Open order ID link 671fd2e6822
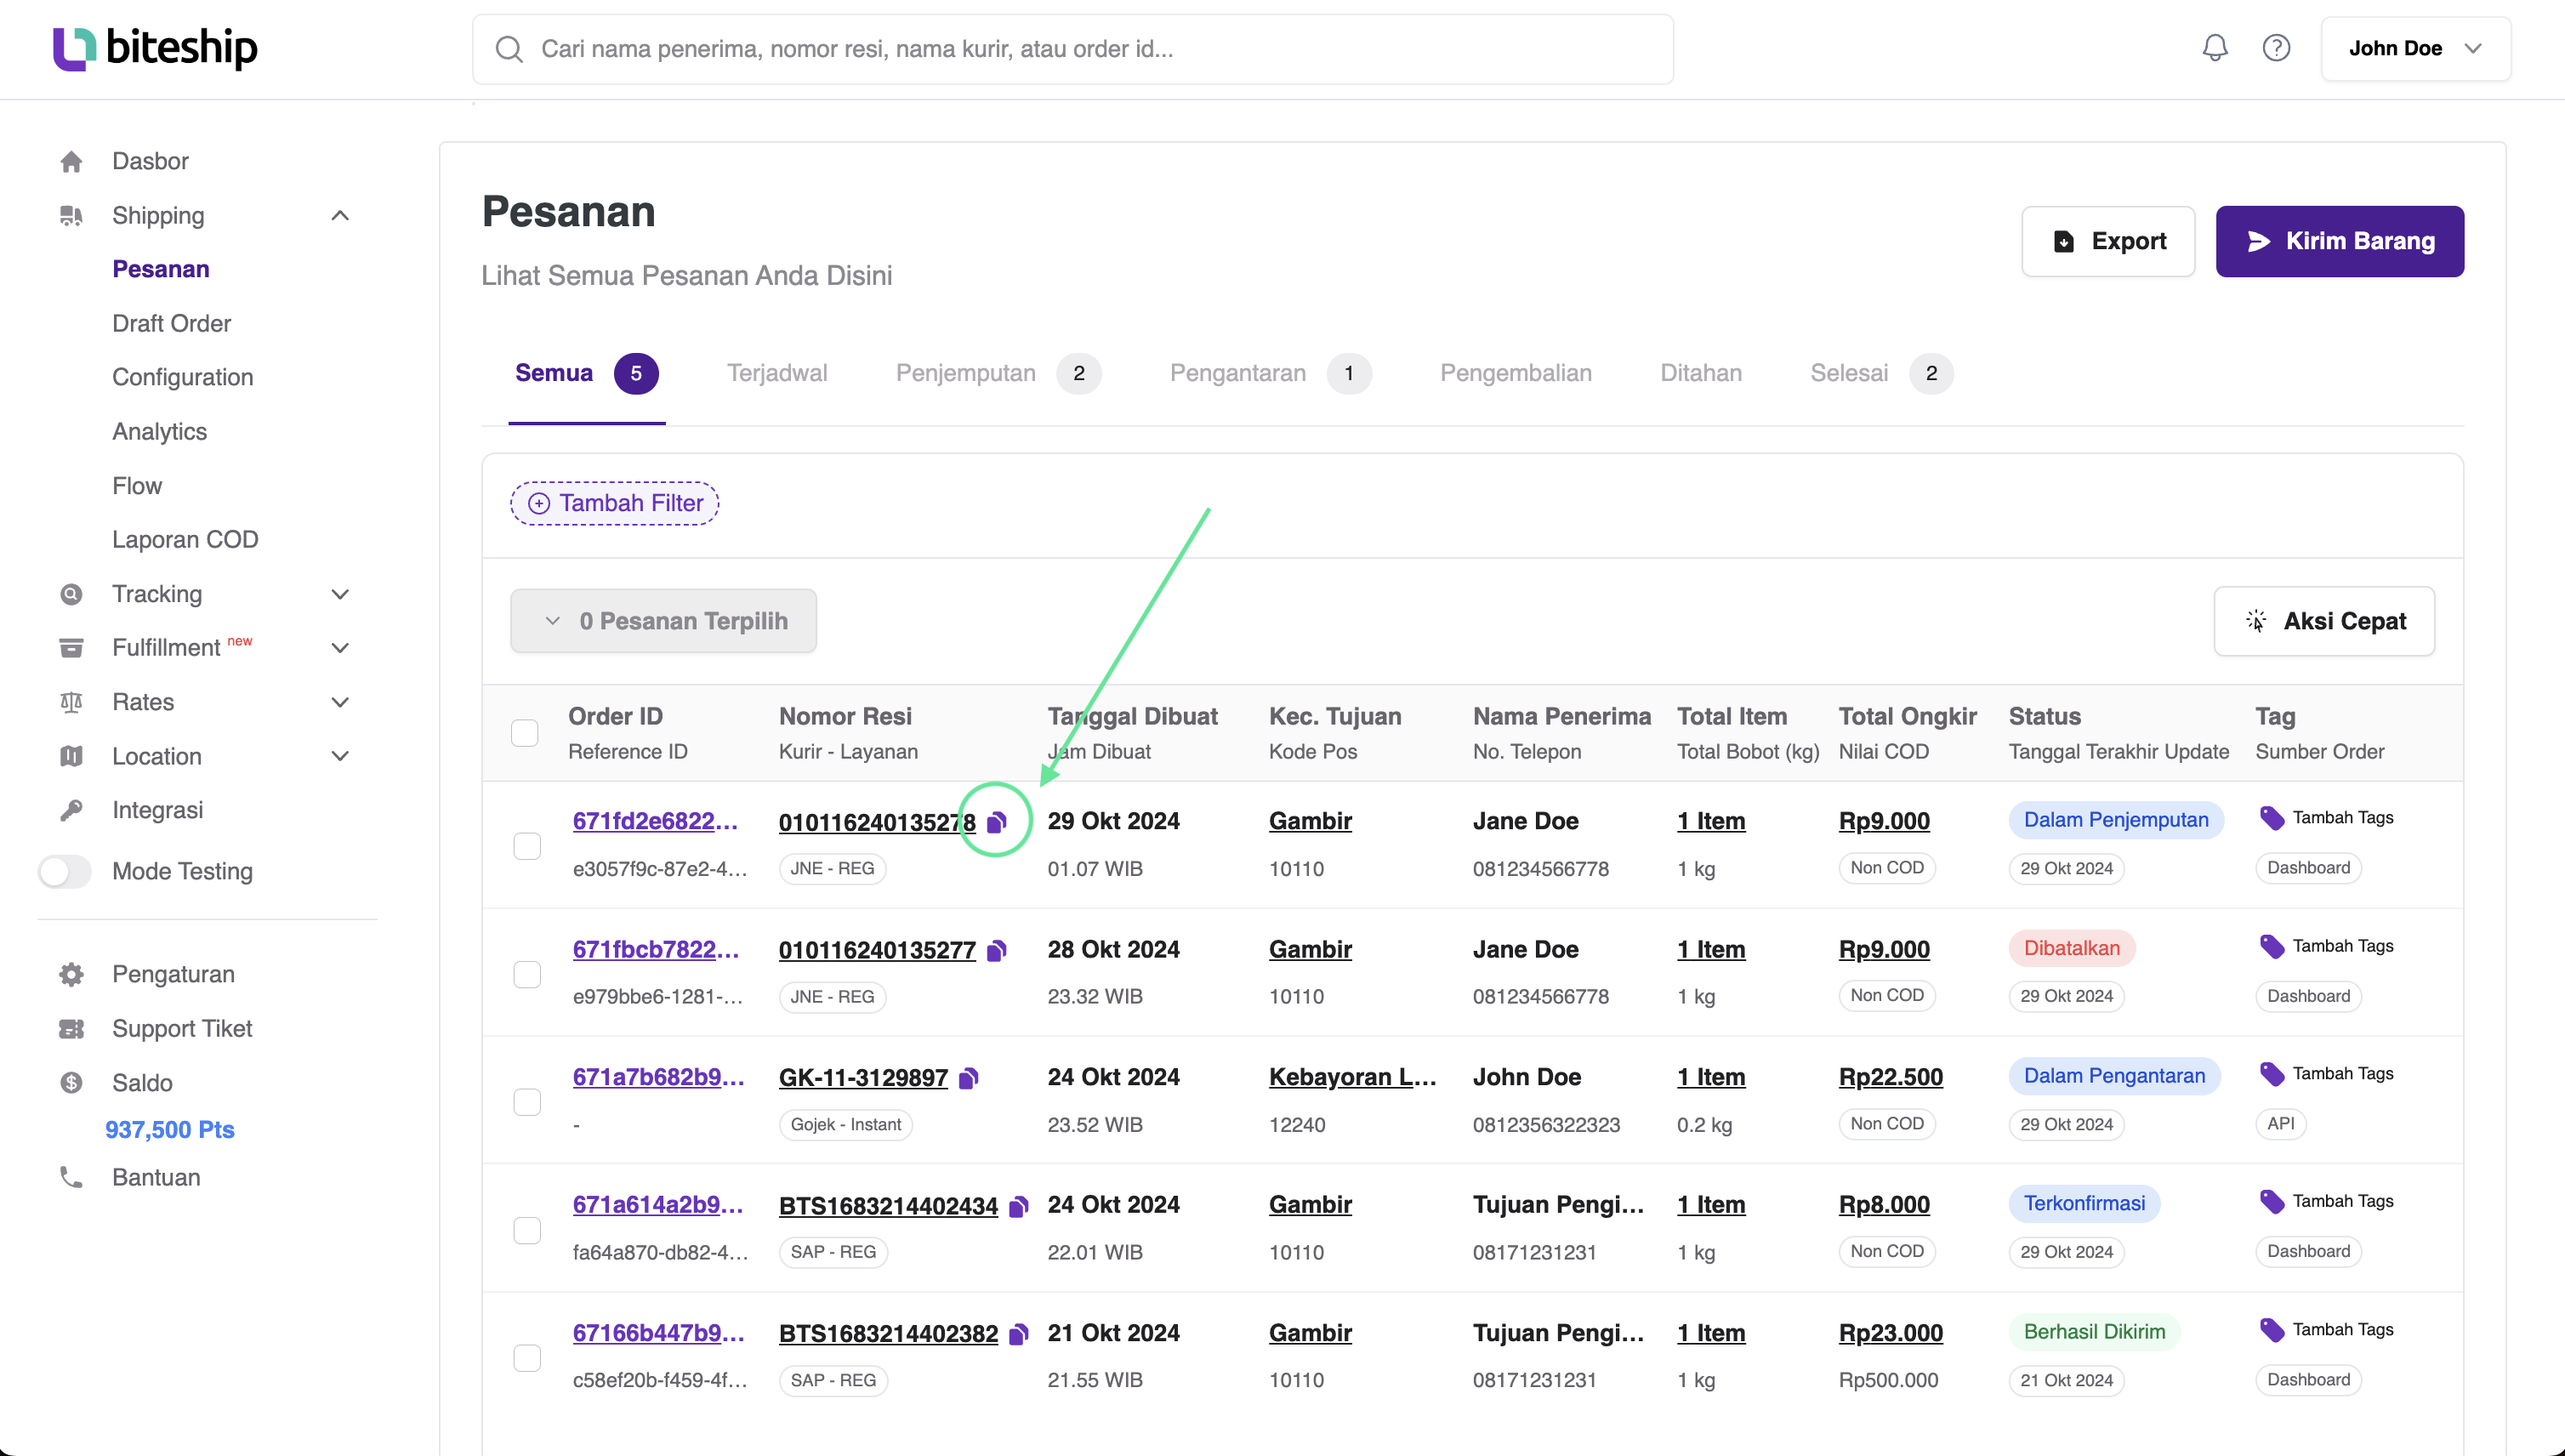Viewport: 2565px width, 1456px height. (655, 821)
